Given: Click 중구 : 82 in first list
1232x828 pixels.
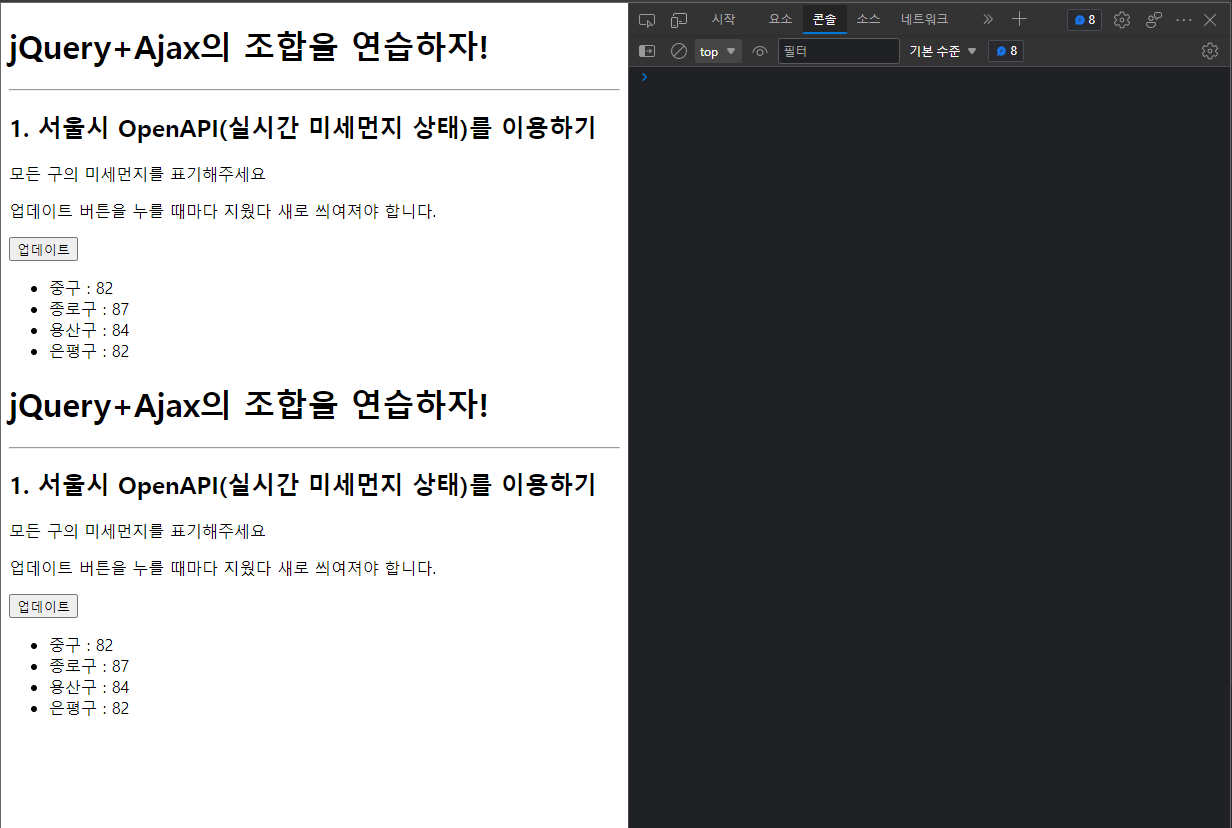Looking at the screenshot, I should tap(81, 288).
